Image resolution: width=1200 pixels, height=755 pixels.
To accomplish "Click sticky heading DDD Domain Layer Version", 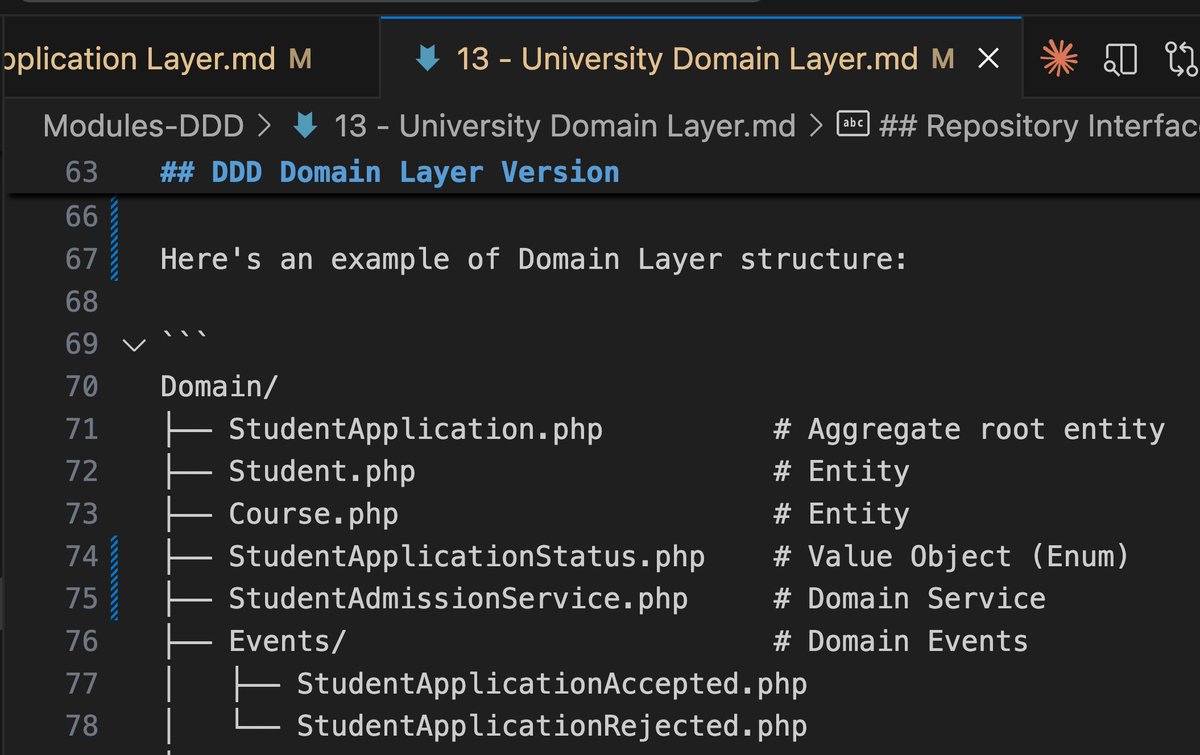I will (x=390, y=172).
